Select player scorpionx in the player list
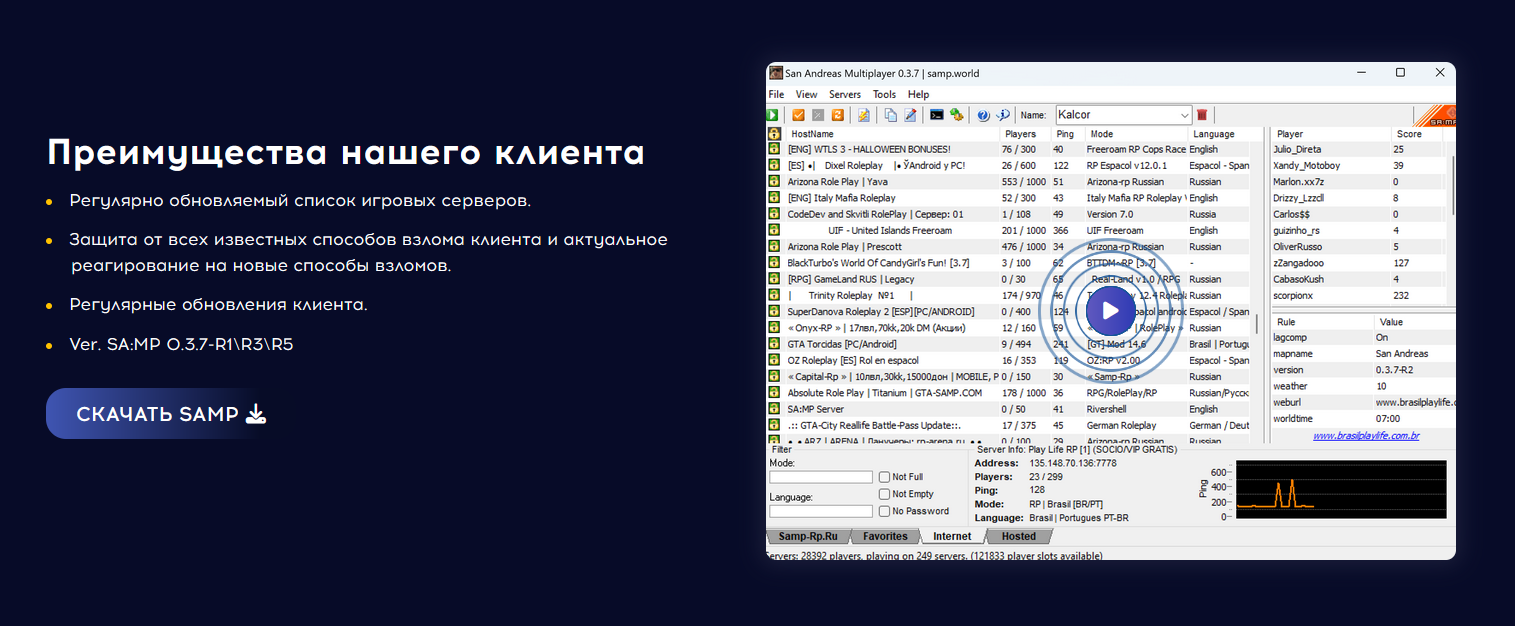Image resolution: width=1515 pixels, height=626 pixels. tap(1357, 295)
